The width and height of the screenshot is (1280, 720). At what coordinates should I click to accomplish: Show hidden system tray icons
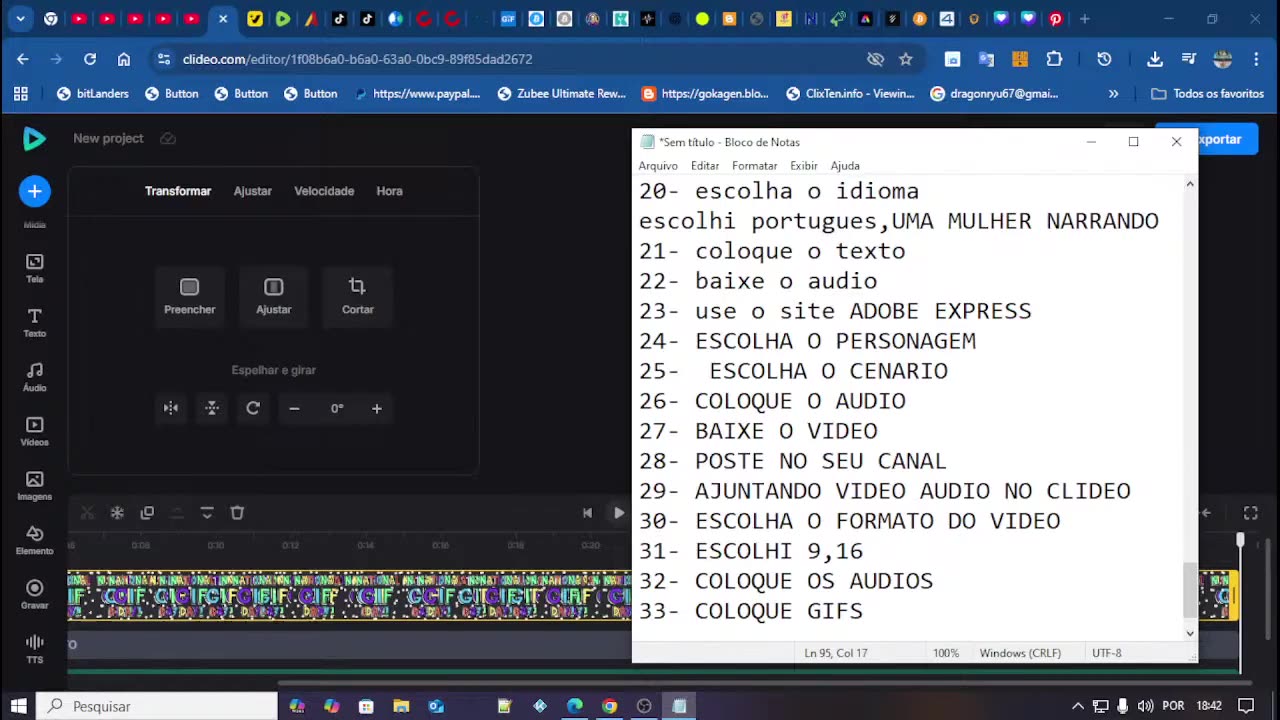click(x=1077, y=706)
